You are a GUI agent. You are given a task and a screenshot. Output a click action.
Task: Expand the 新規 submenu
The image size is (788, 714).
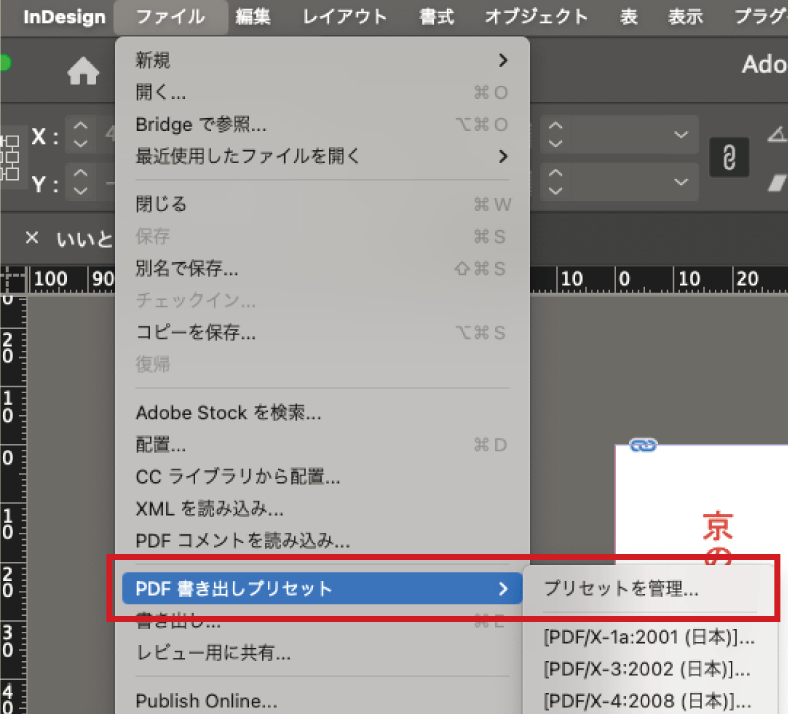coord(322,60)
